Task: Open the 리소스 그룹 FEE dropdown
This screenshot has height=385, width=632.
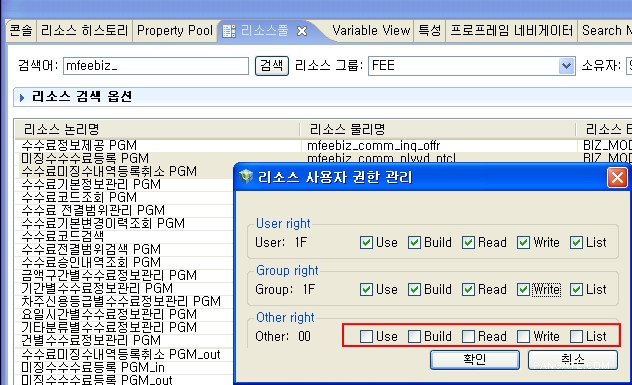Action: point(566,66)
